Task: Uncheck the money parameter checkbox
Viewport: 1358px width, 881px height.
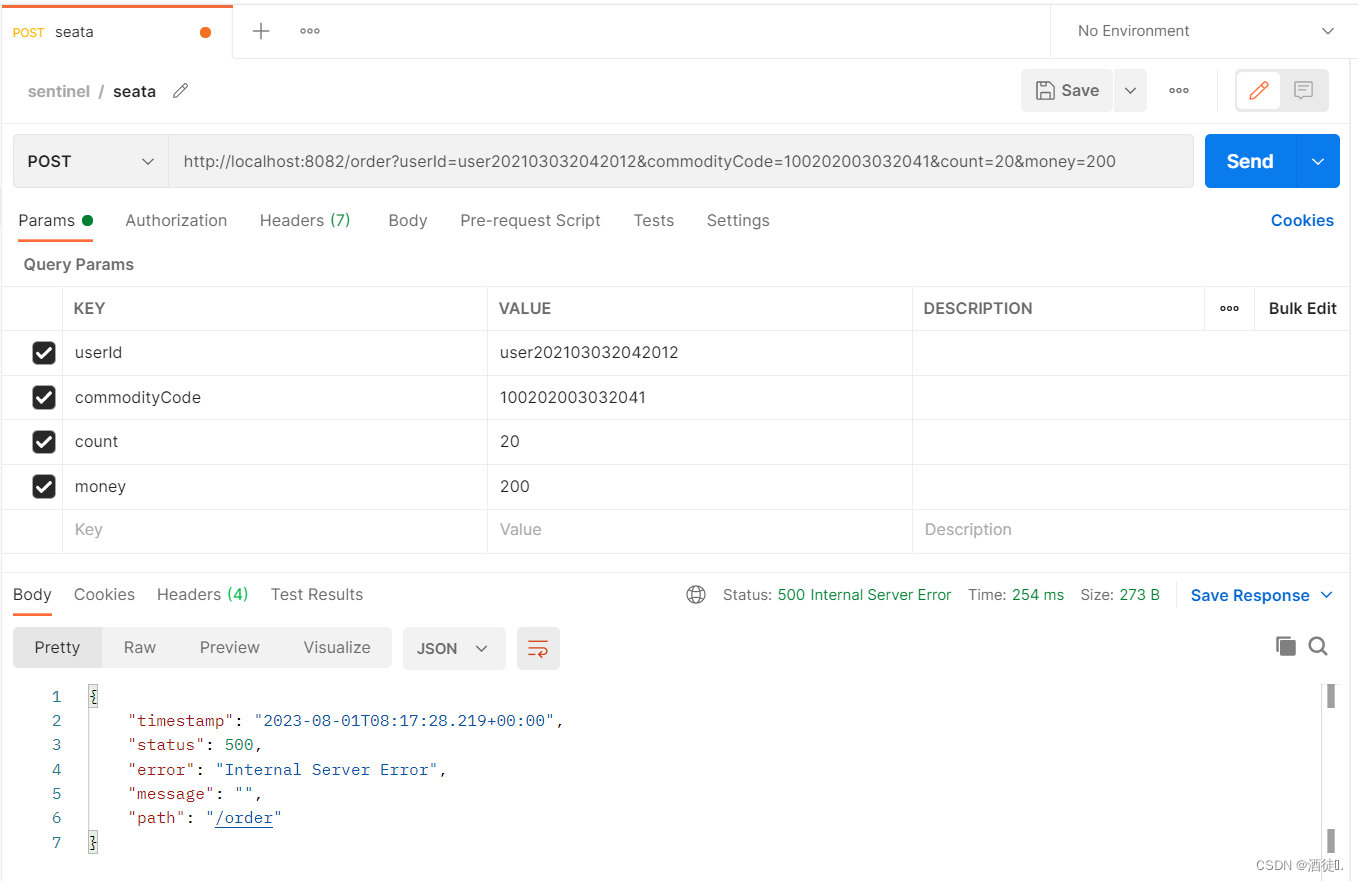Action: click(x=44, y=486)
